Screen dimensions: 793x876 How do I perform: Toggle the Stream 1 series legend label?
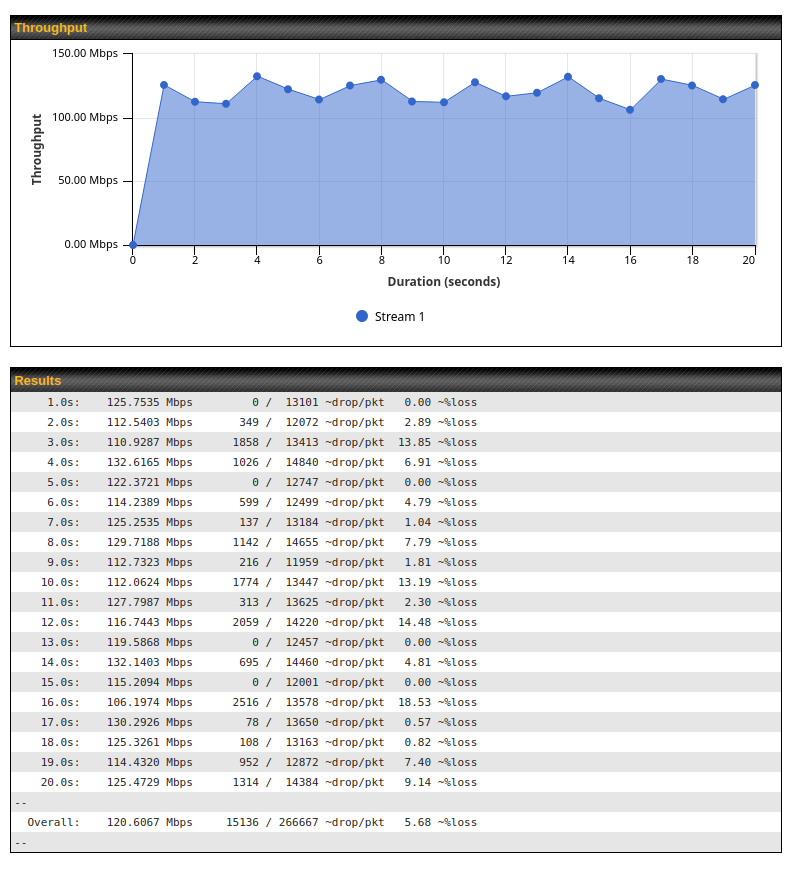point(399,317)
